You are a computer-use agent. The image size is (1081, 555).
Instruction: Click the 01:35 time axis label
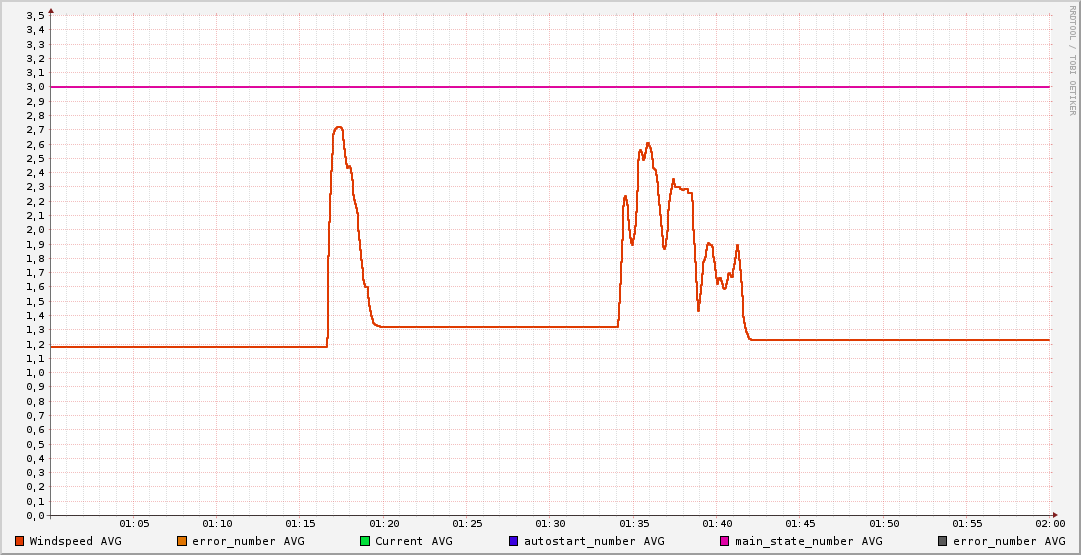634,525
